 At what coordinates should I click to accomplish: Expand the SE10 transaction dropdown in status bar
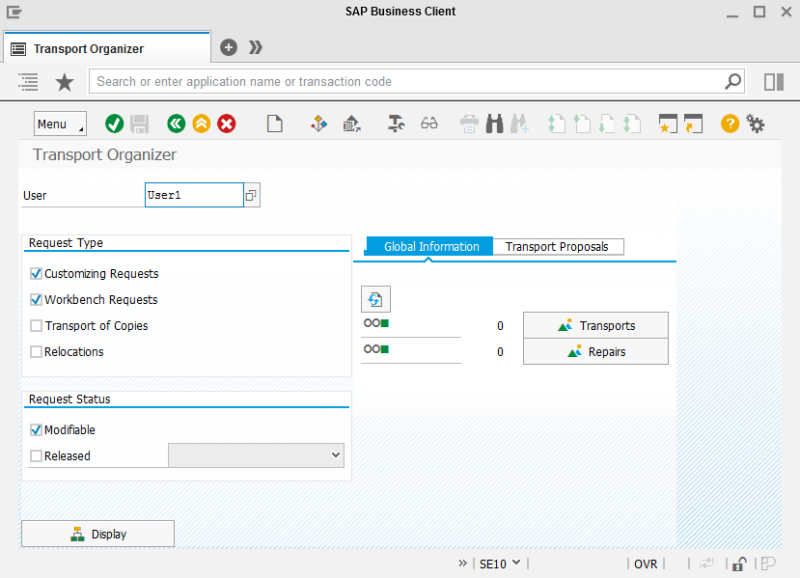tap(500, 563)
